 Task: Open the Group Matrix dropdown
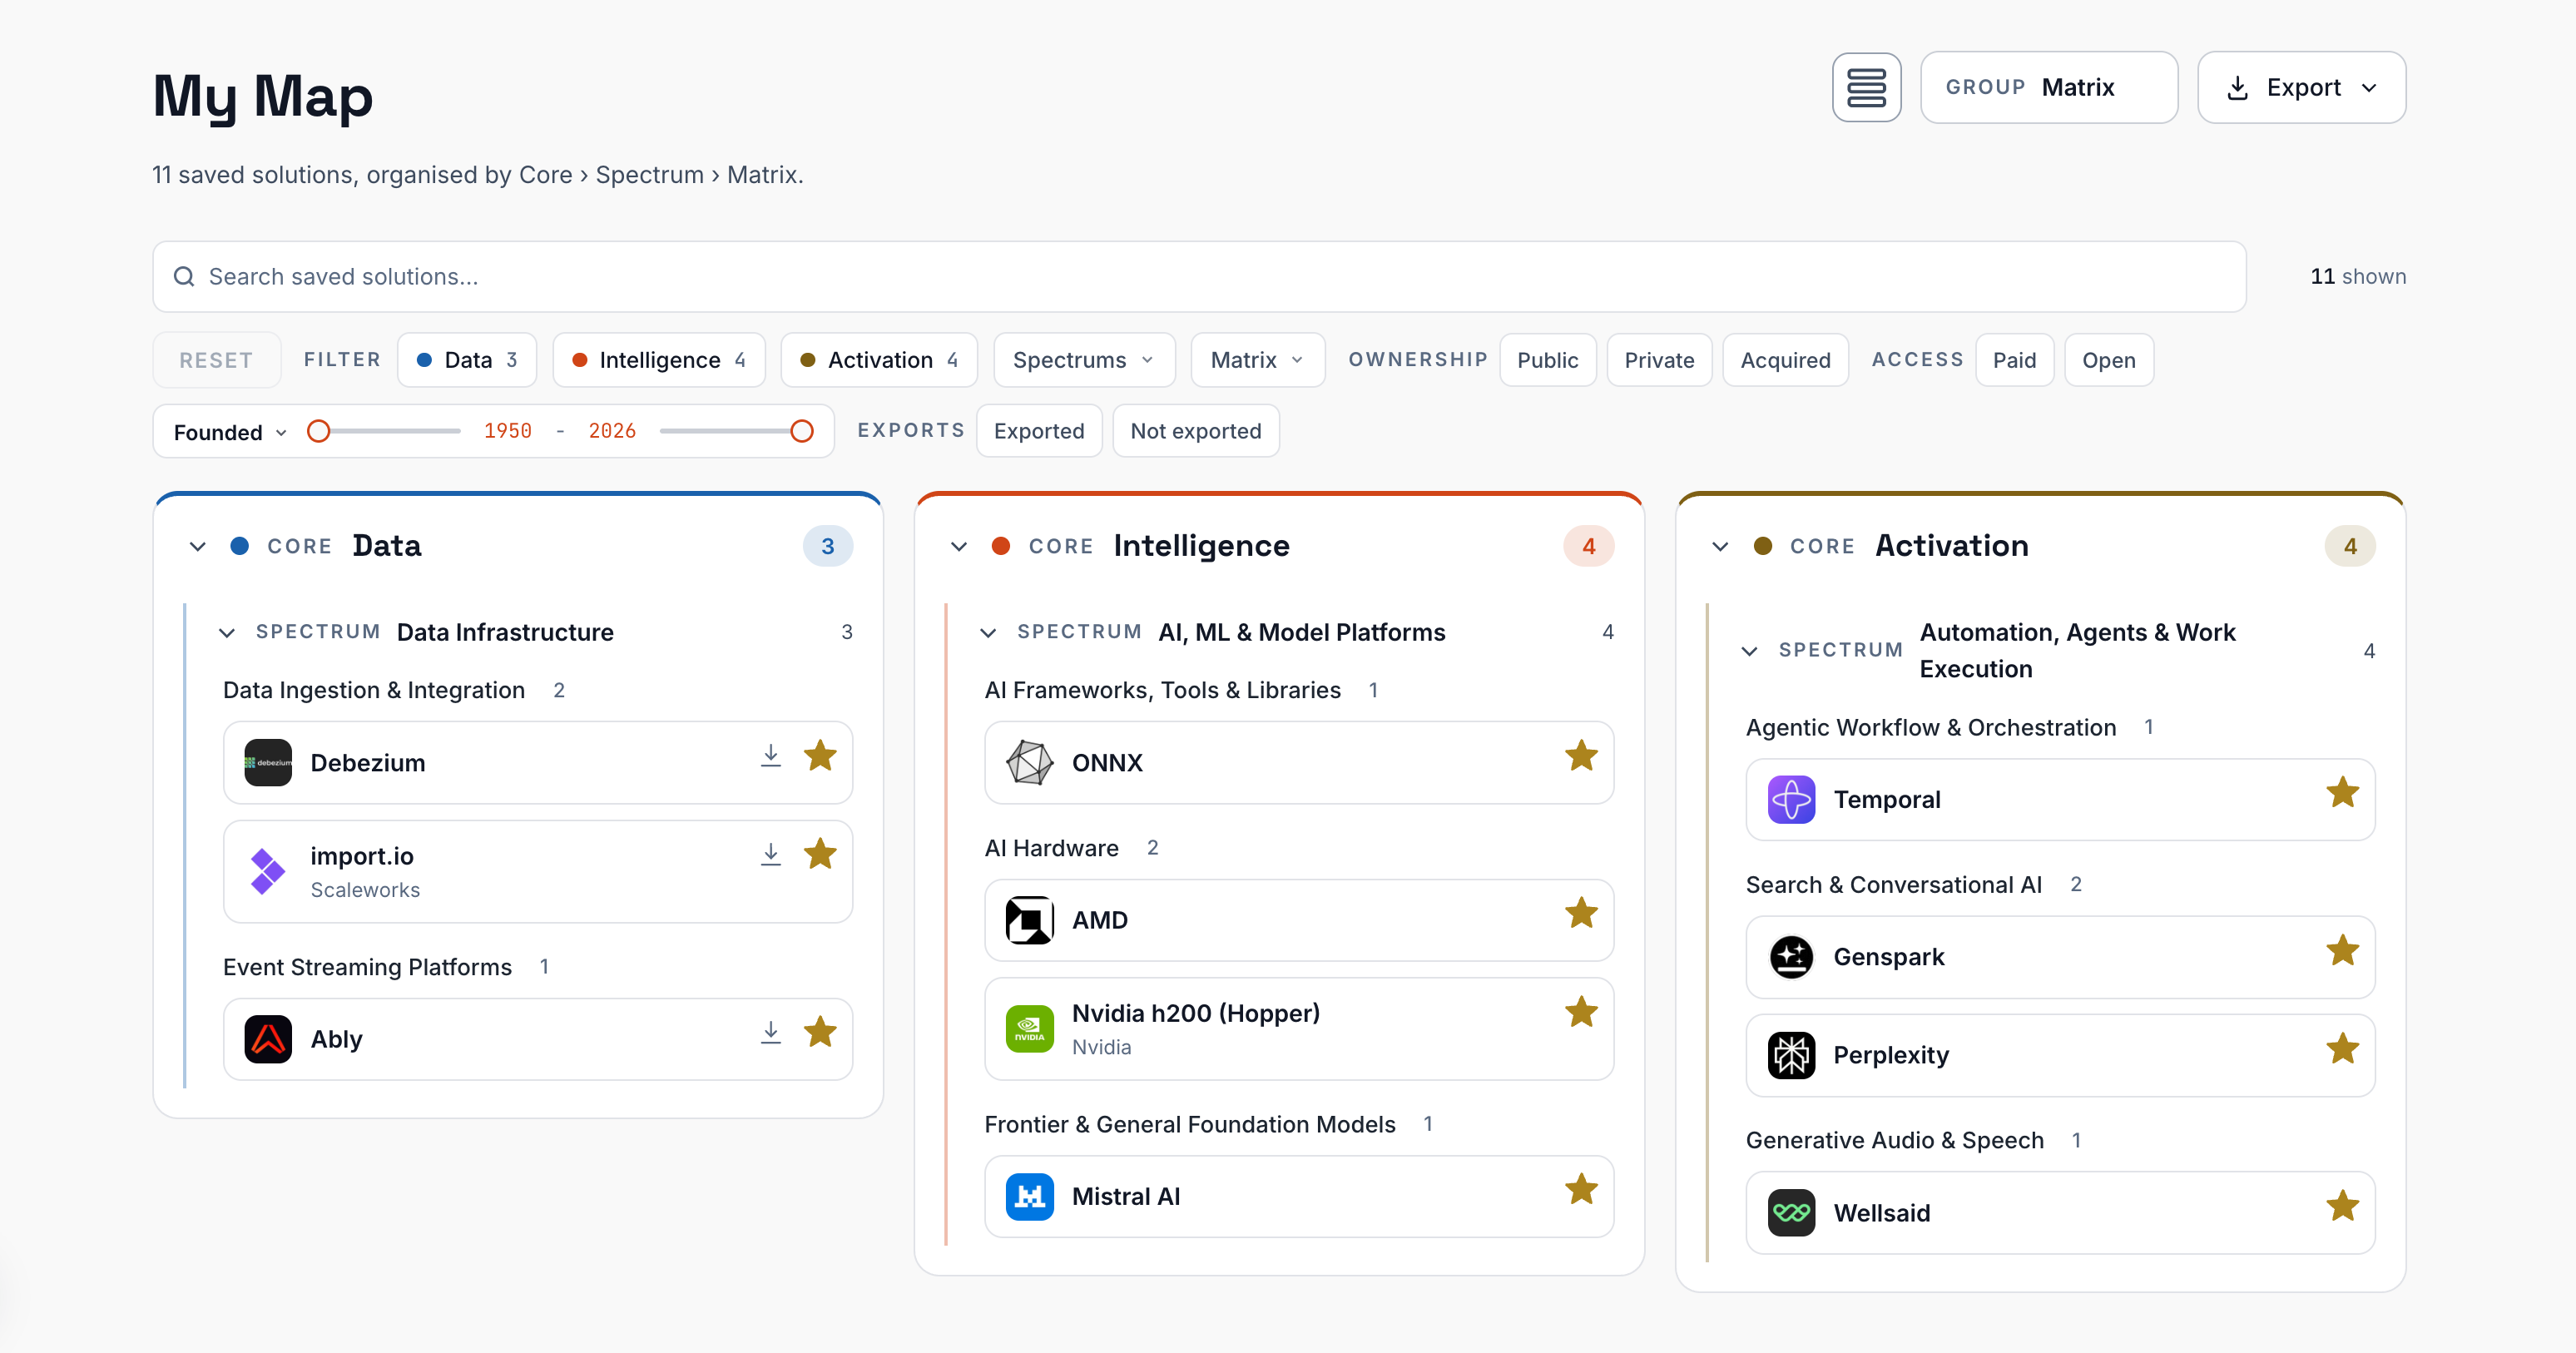2048,87
